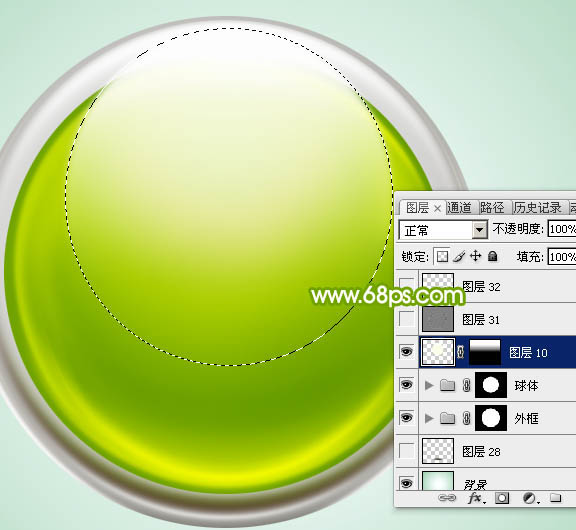Select 图层 32 layer thumbnail
Screen dimensions: 576x530
point(438,286)
